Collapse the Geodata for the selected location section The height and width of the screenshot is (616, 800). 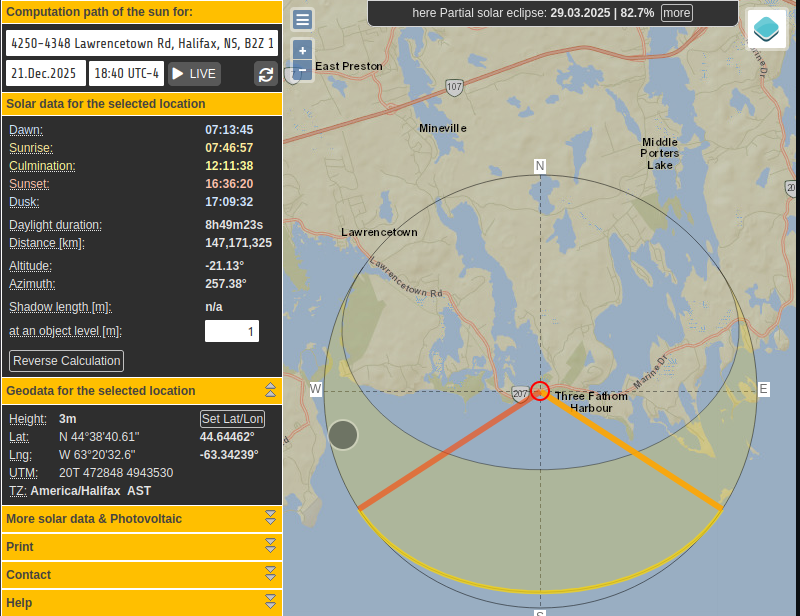pyautogui.click(x=270, y=391)
